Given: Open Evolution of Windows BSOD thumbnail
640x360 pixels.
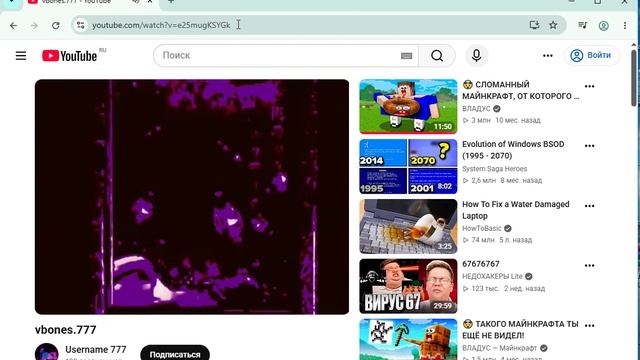Looking at the screenshot, I should pos(408,167).
